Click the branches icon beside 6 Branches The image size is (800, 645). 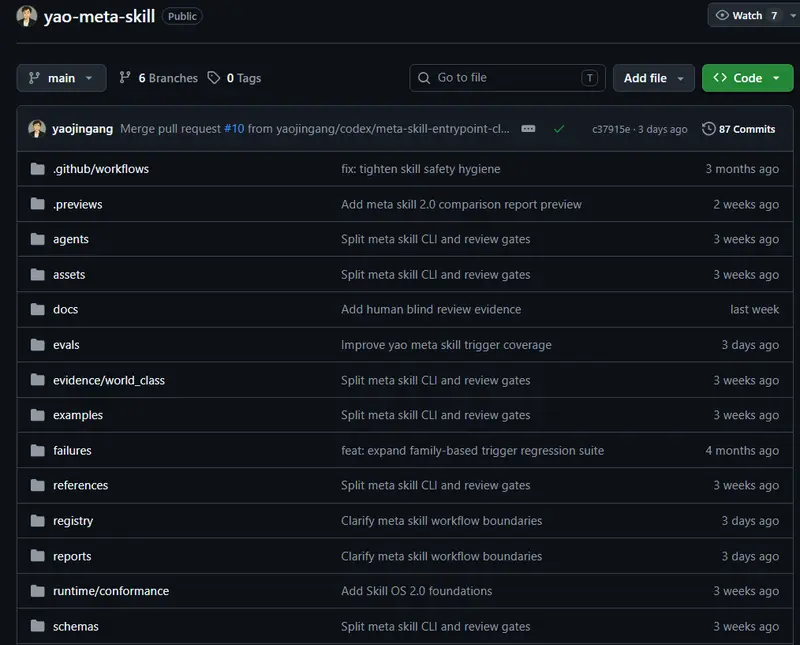[x=124, y=78]
